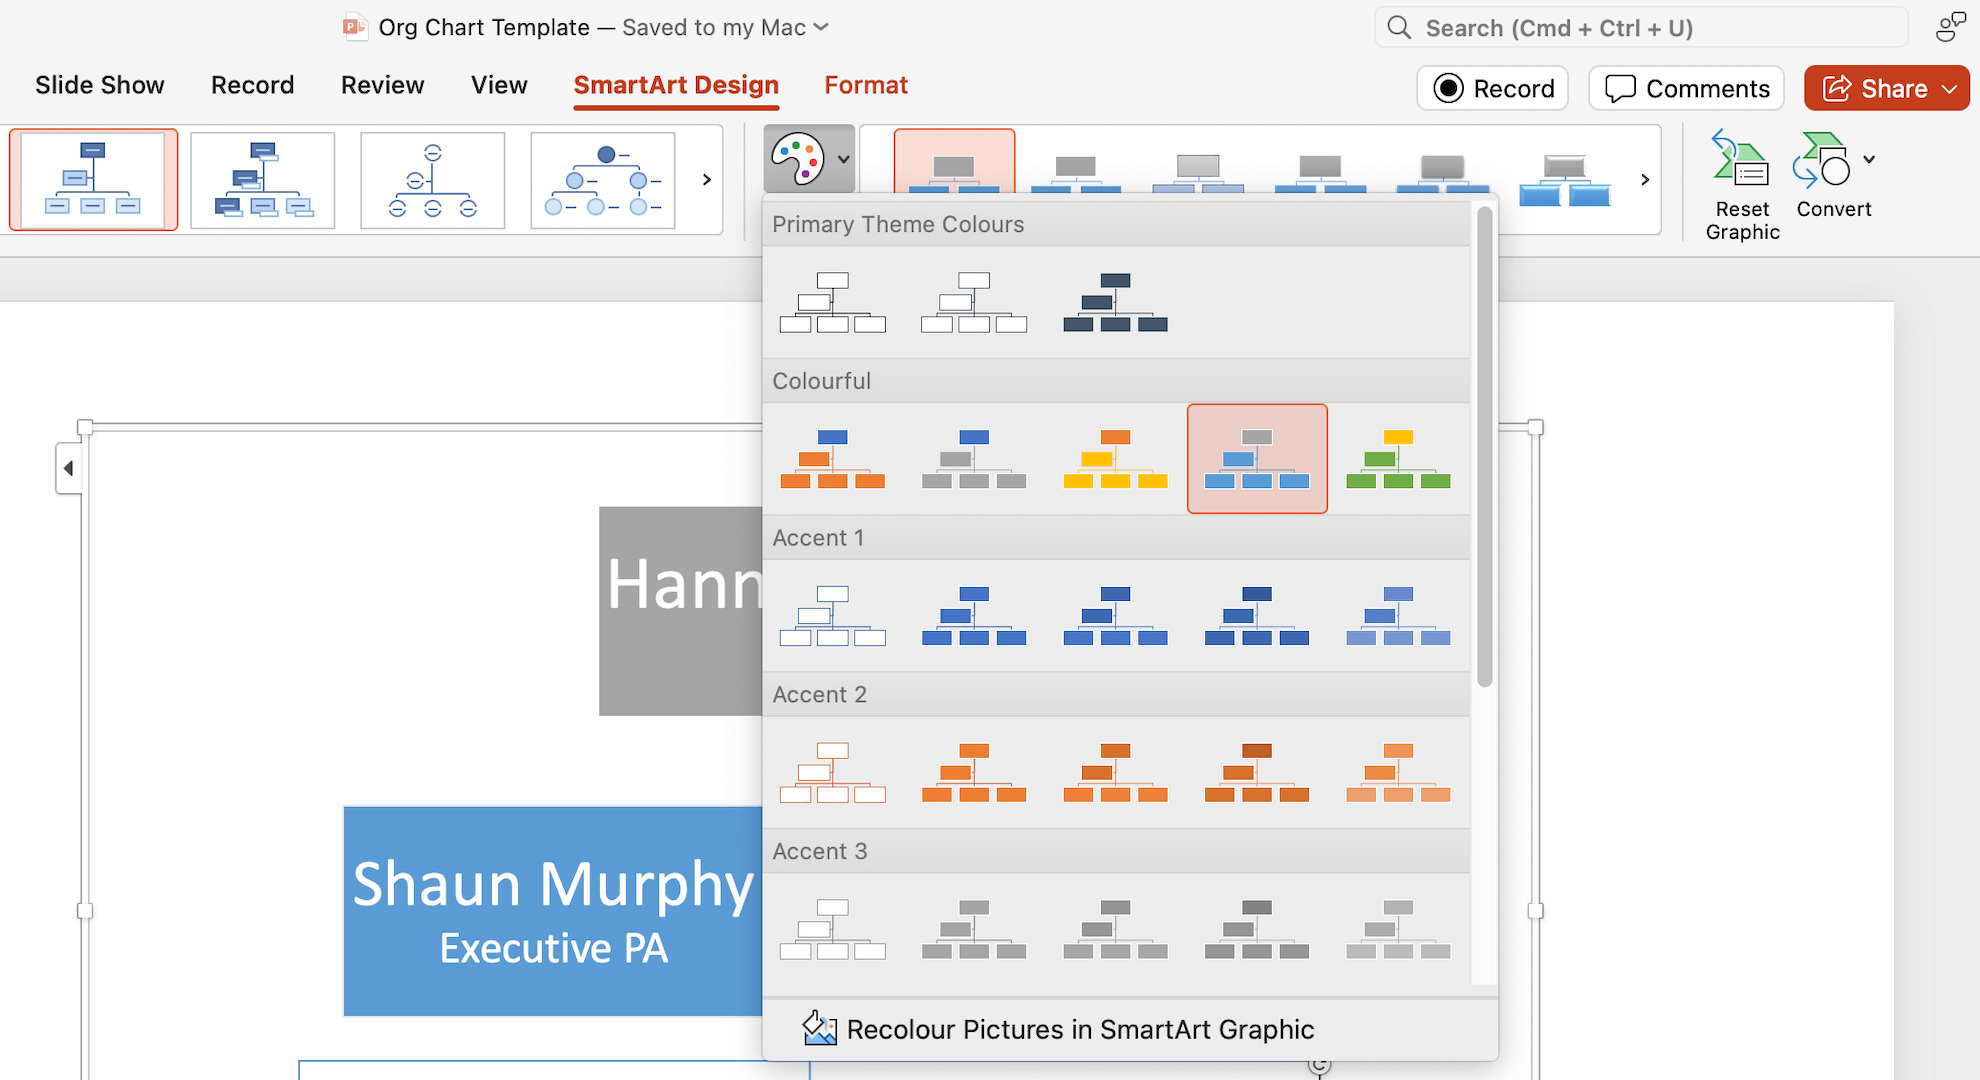
Task: Select the dark Primary Theme Colours variant
Action: tap(1114, 301)
